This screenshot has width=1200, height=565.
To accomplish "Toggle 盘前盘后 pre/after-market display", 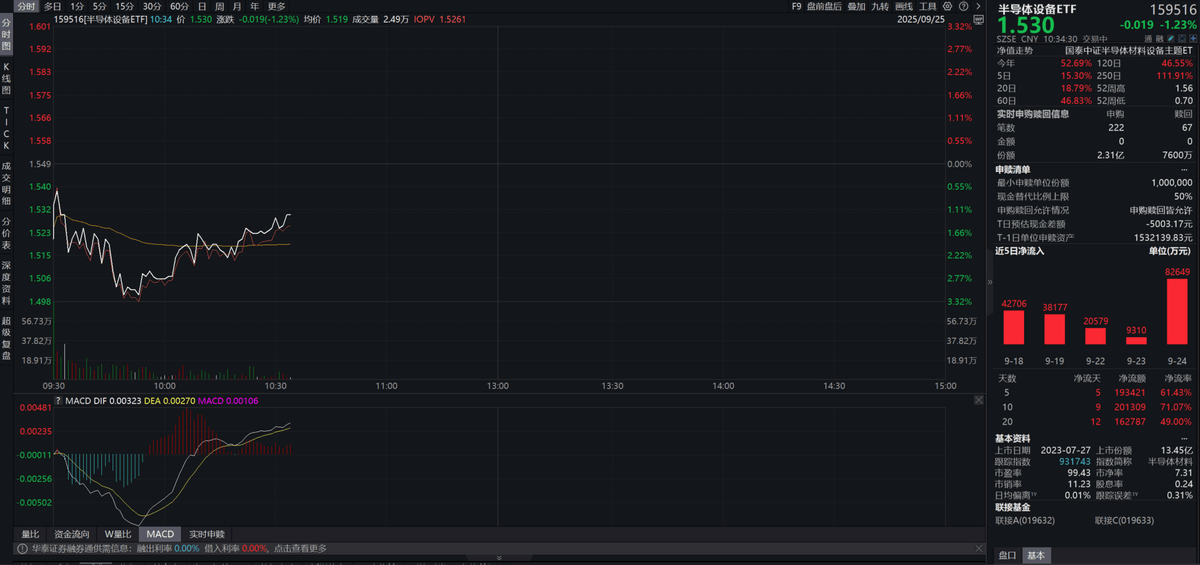I will pyautogui.click(x=824, y=6).
